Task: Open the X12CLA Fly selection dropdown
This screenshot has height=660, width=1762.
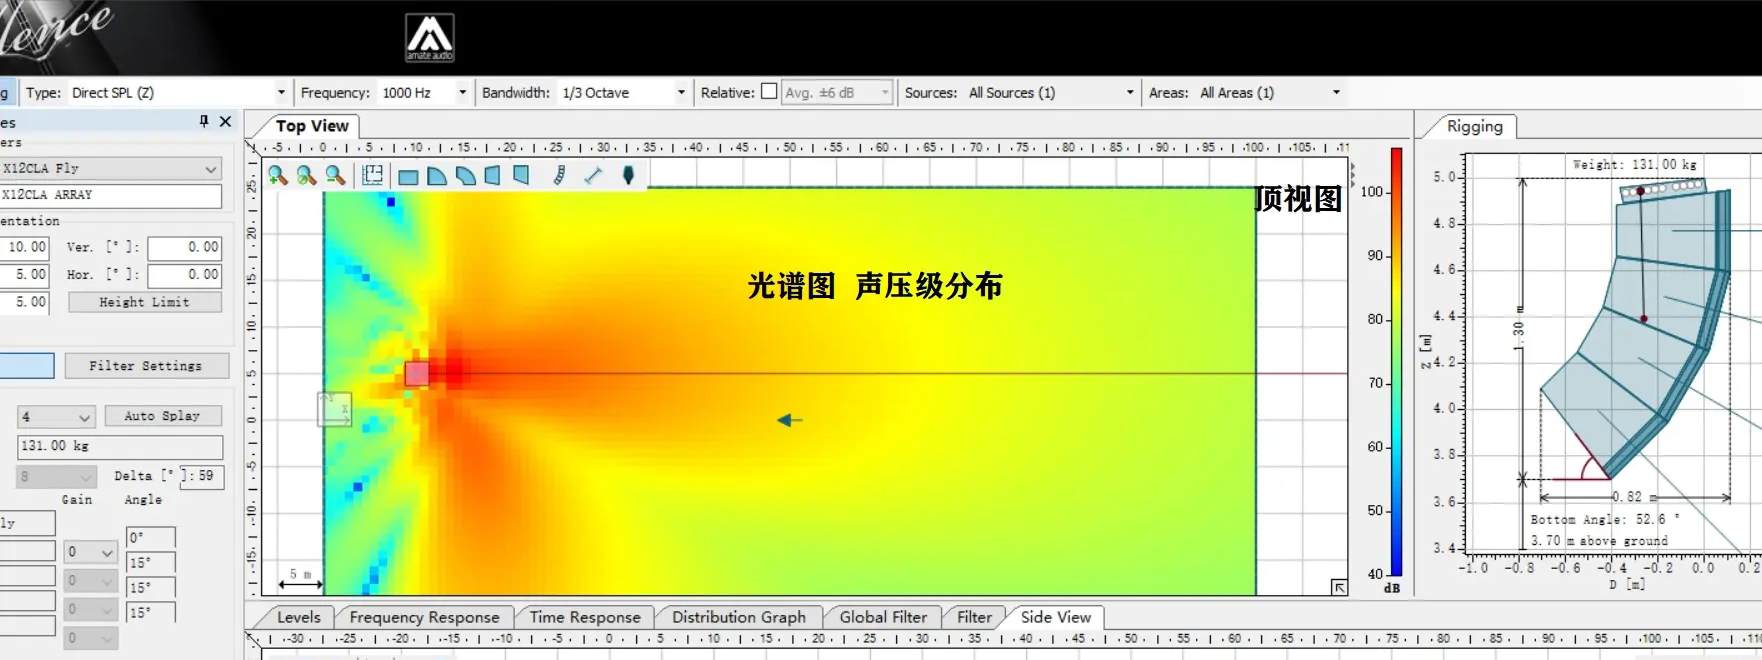Action: tap(210, 169)
